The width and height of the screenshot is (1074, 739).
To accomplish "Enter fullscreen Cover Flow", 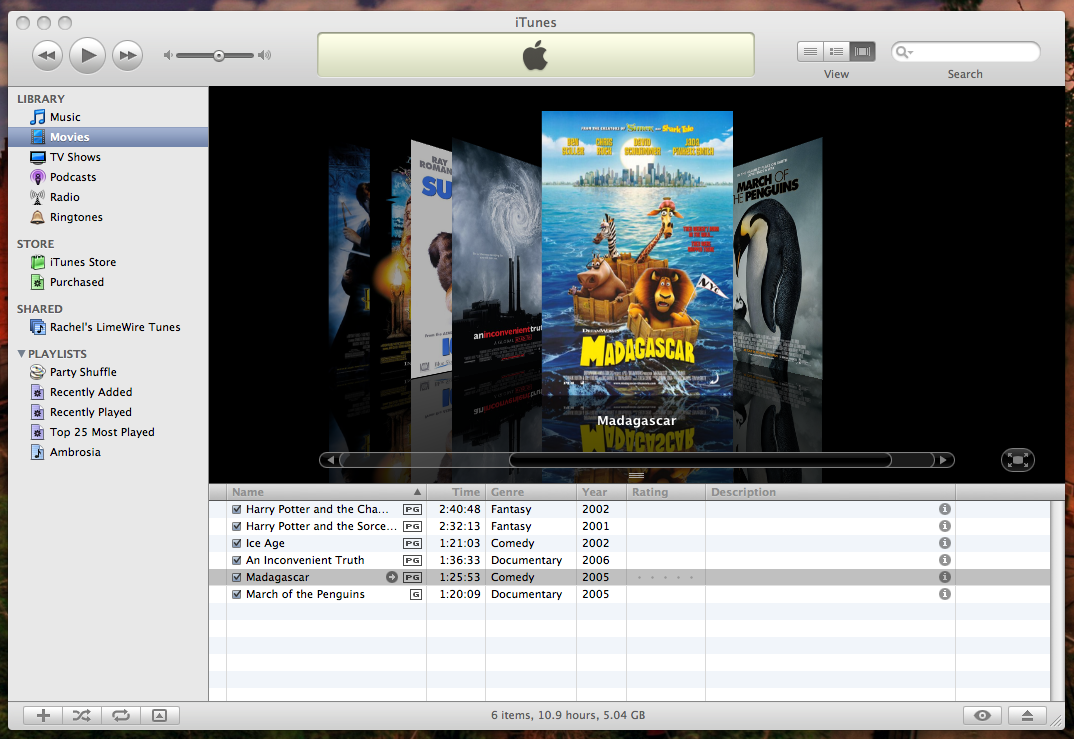I will tap(1017, 459).
